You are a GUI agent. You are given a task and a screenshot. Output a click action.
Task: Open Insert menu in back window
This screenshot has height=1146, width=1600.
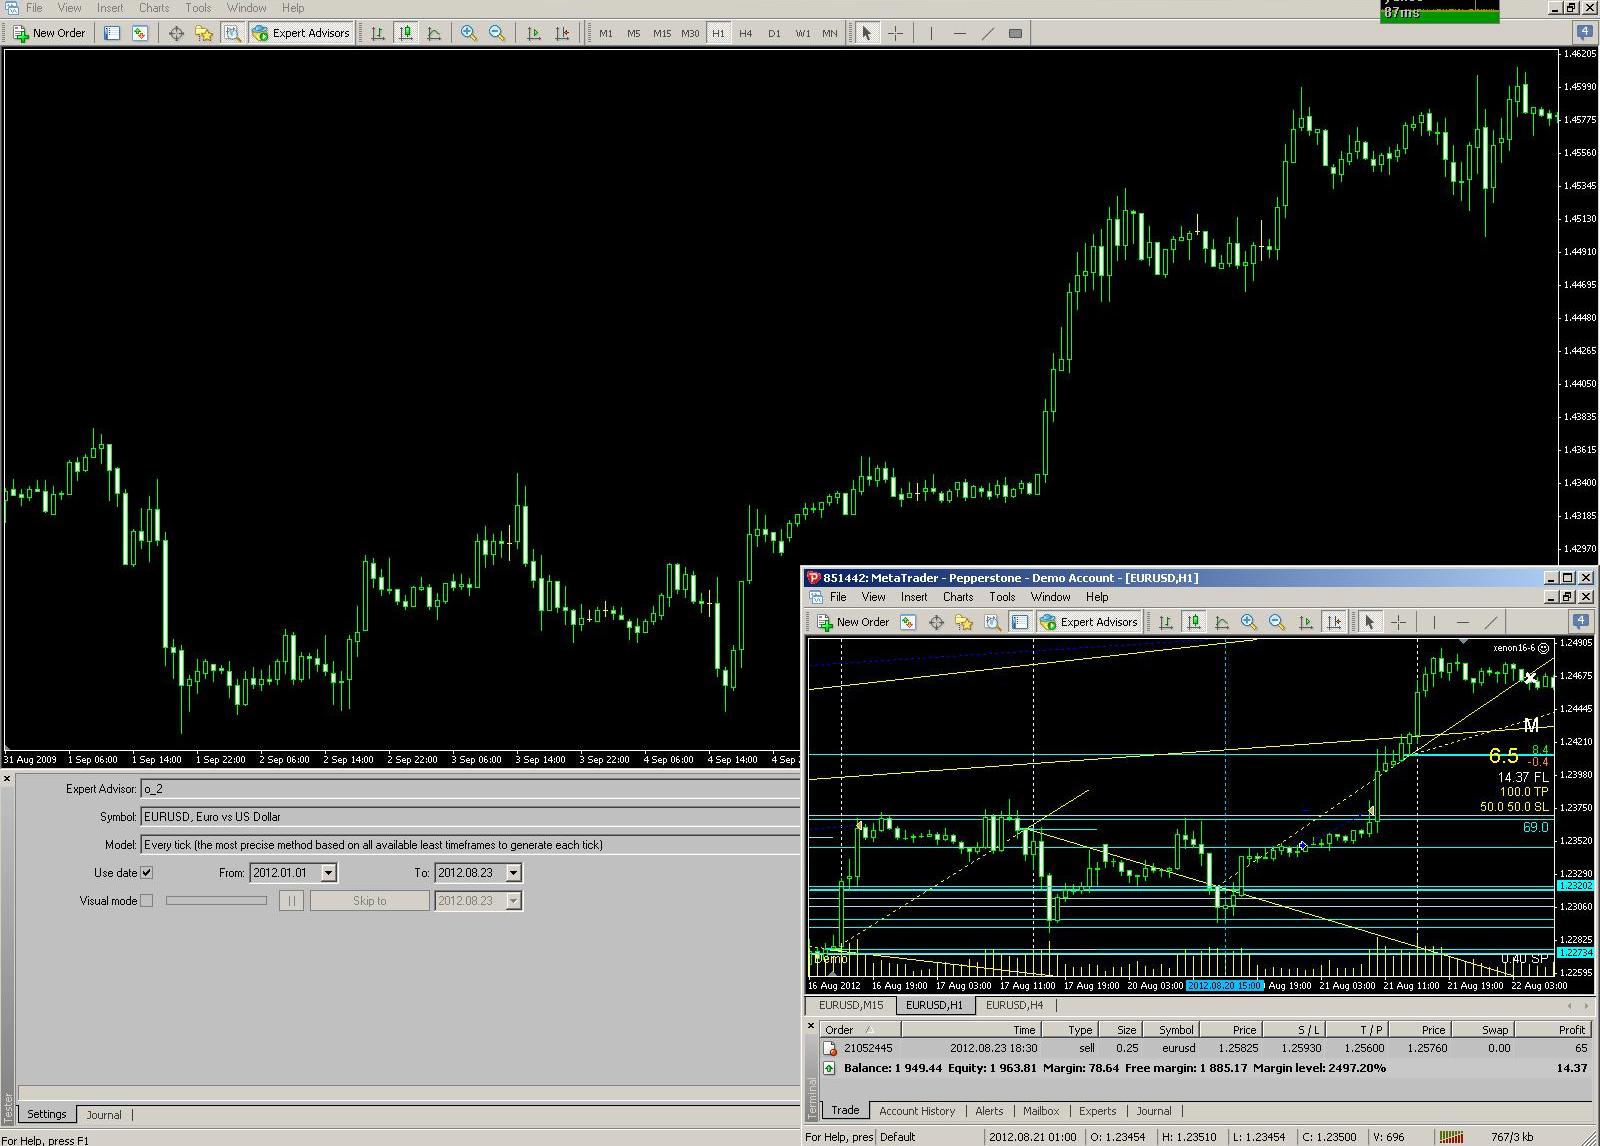(110, 8)
